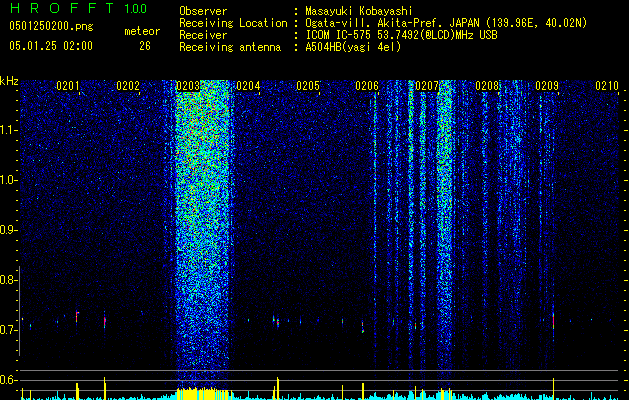The width and height of the screenshot is (629, 400).
Task: Click time marker 0208
Action: click(x=487, y=86)
